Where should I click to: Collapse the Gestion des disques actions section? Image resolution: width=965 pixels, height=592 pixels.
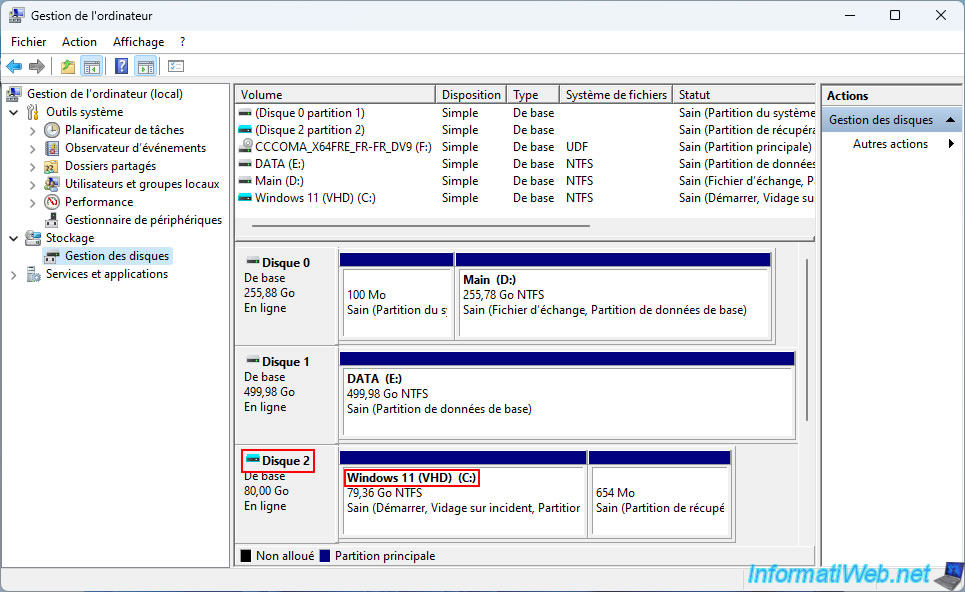pyautogui.click(x=950, y=120)
